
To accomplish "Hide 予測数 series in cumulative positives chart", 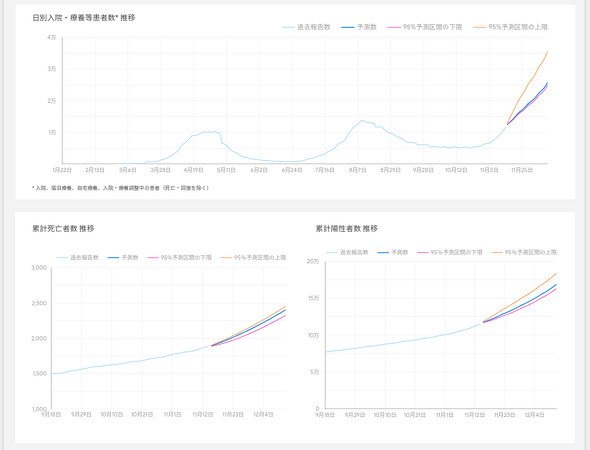I will (x=393, y=252).
